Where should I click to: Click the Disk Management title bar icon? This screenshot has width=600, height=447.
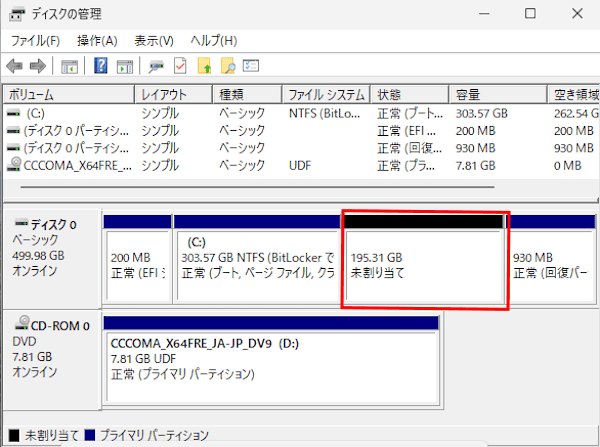tap(17, 15)
